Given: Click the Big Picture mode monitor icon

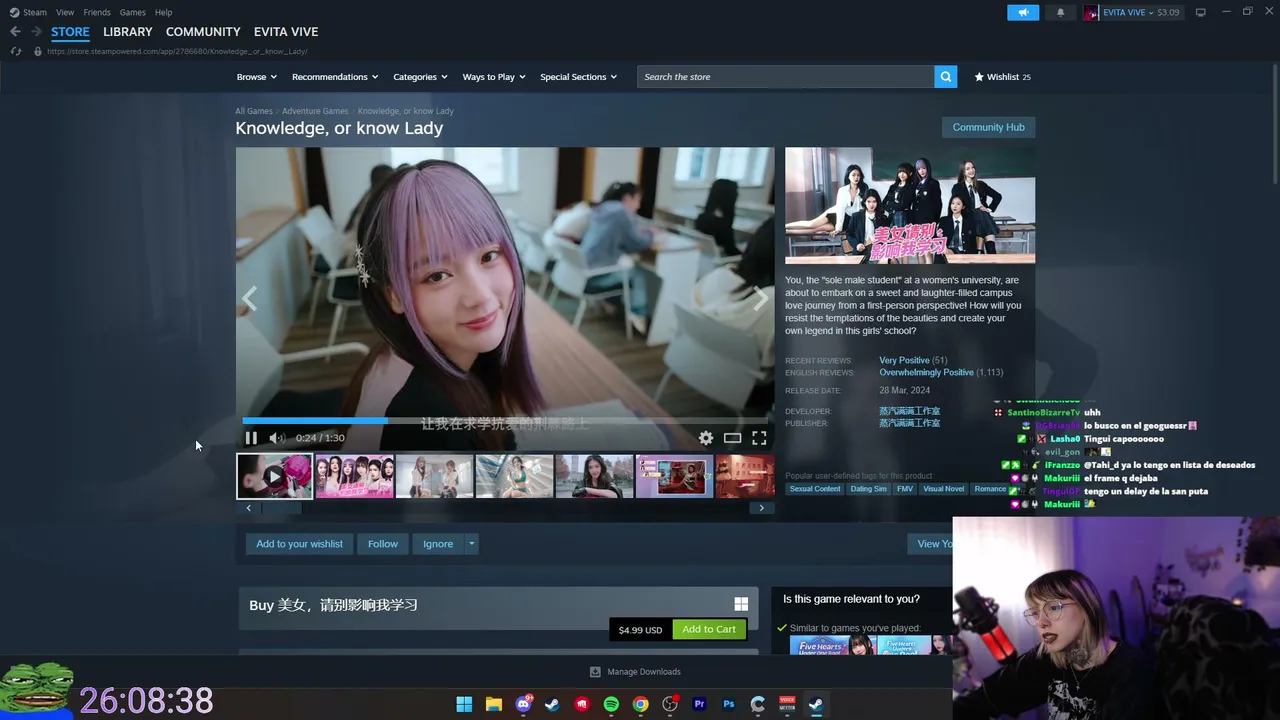Looking at the screenshot, I should [1201, 12].
